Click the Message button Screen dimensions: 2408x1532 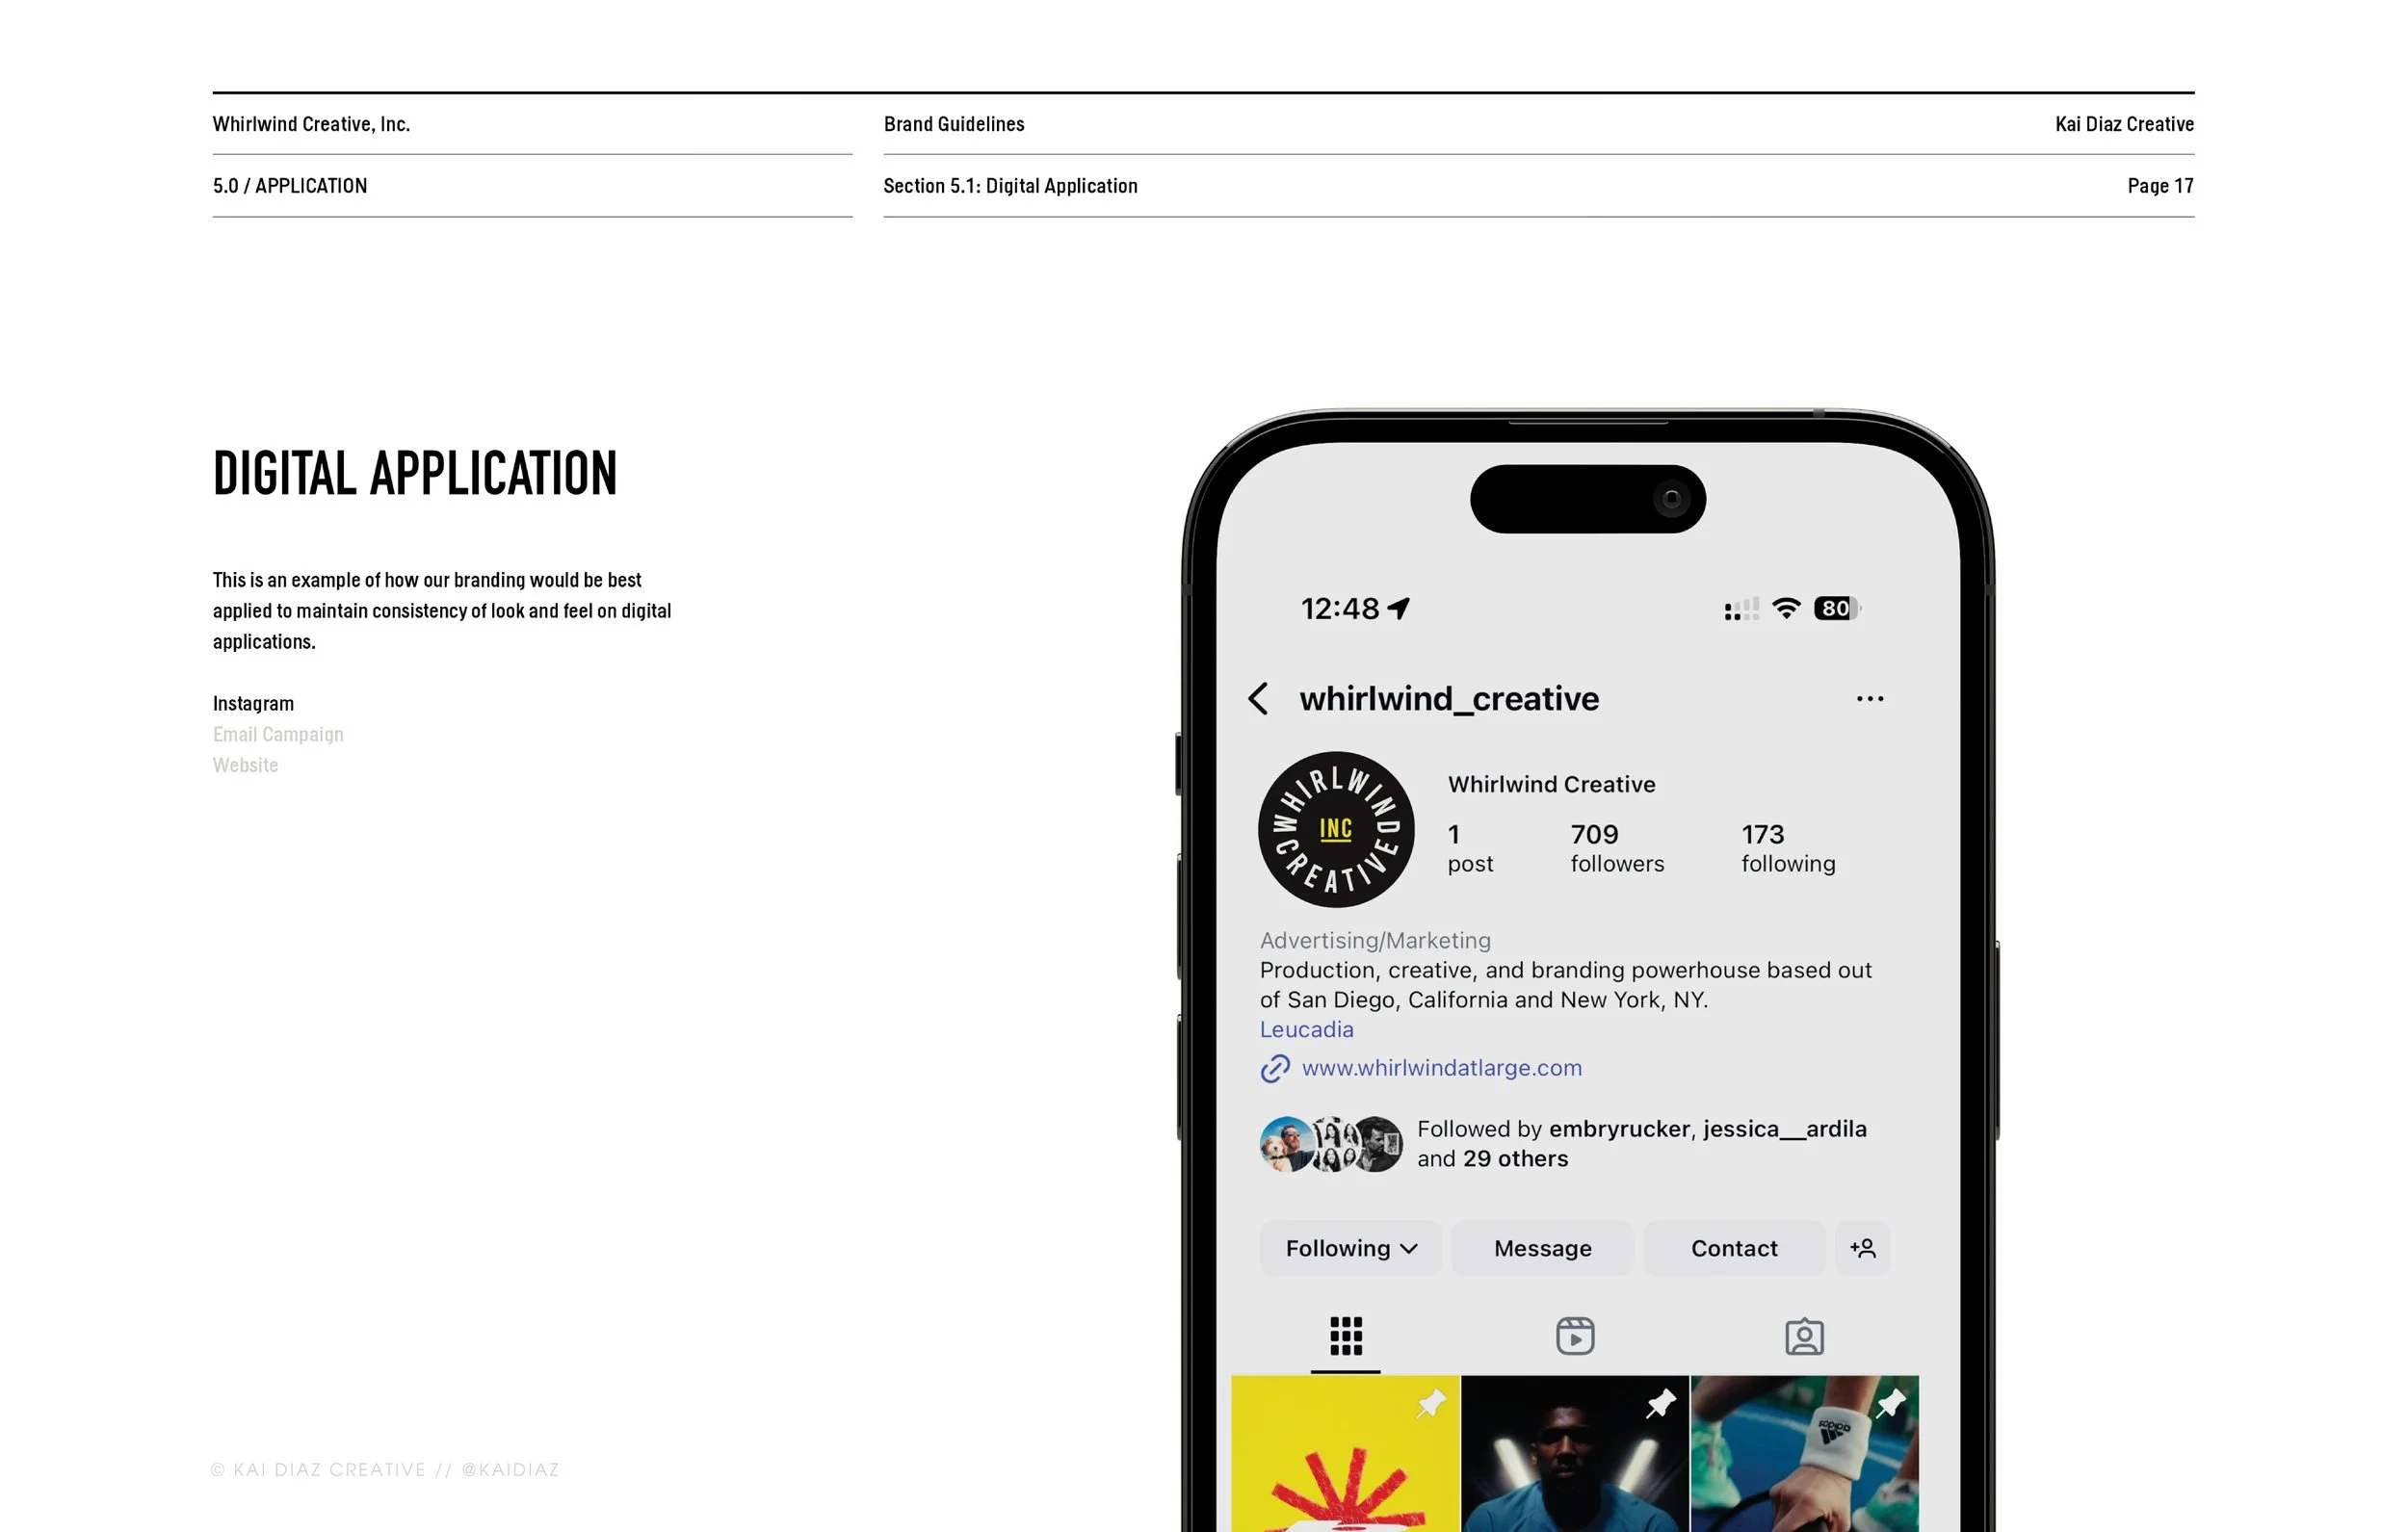tap(1542, 1248)
